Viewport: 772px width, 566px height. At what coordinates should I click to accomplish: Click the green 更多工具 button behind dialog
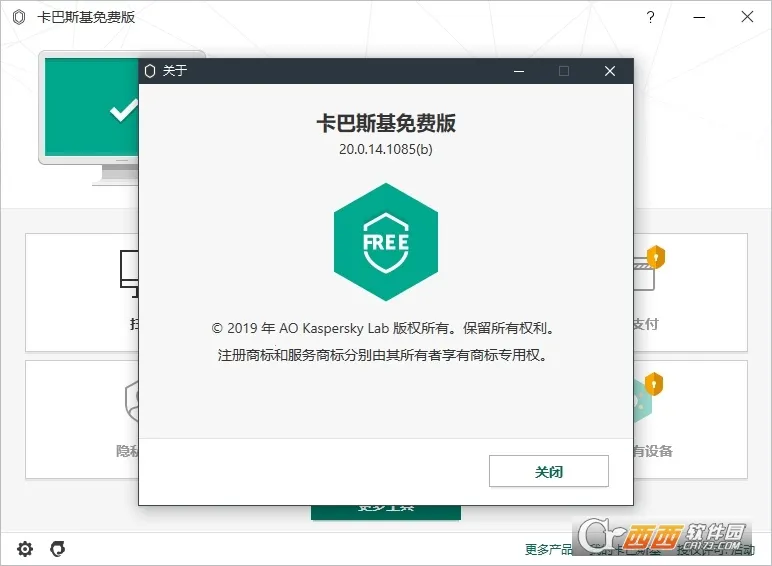[x=386, y=512]
